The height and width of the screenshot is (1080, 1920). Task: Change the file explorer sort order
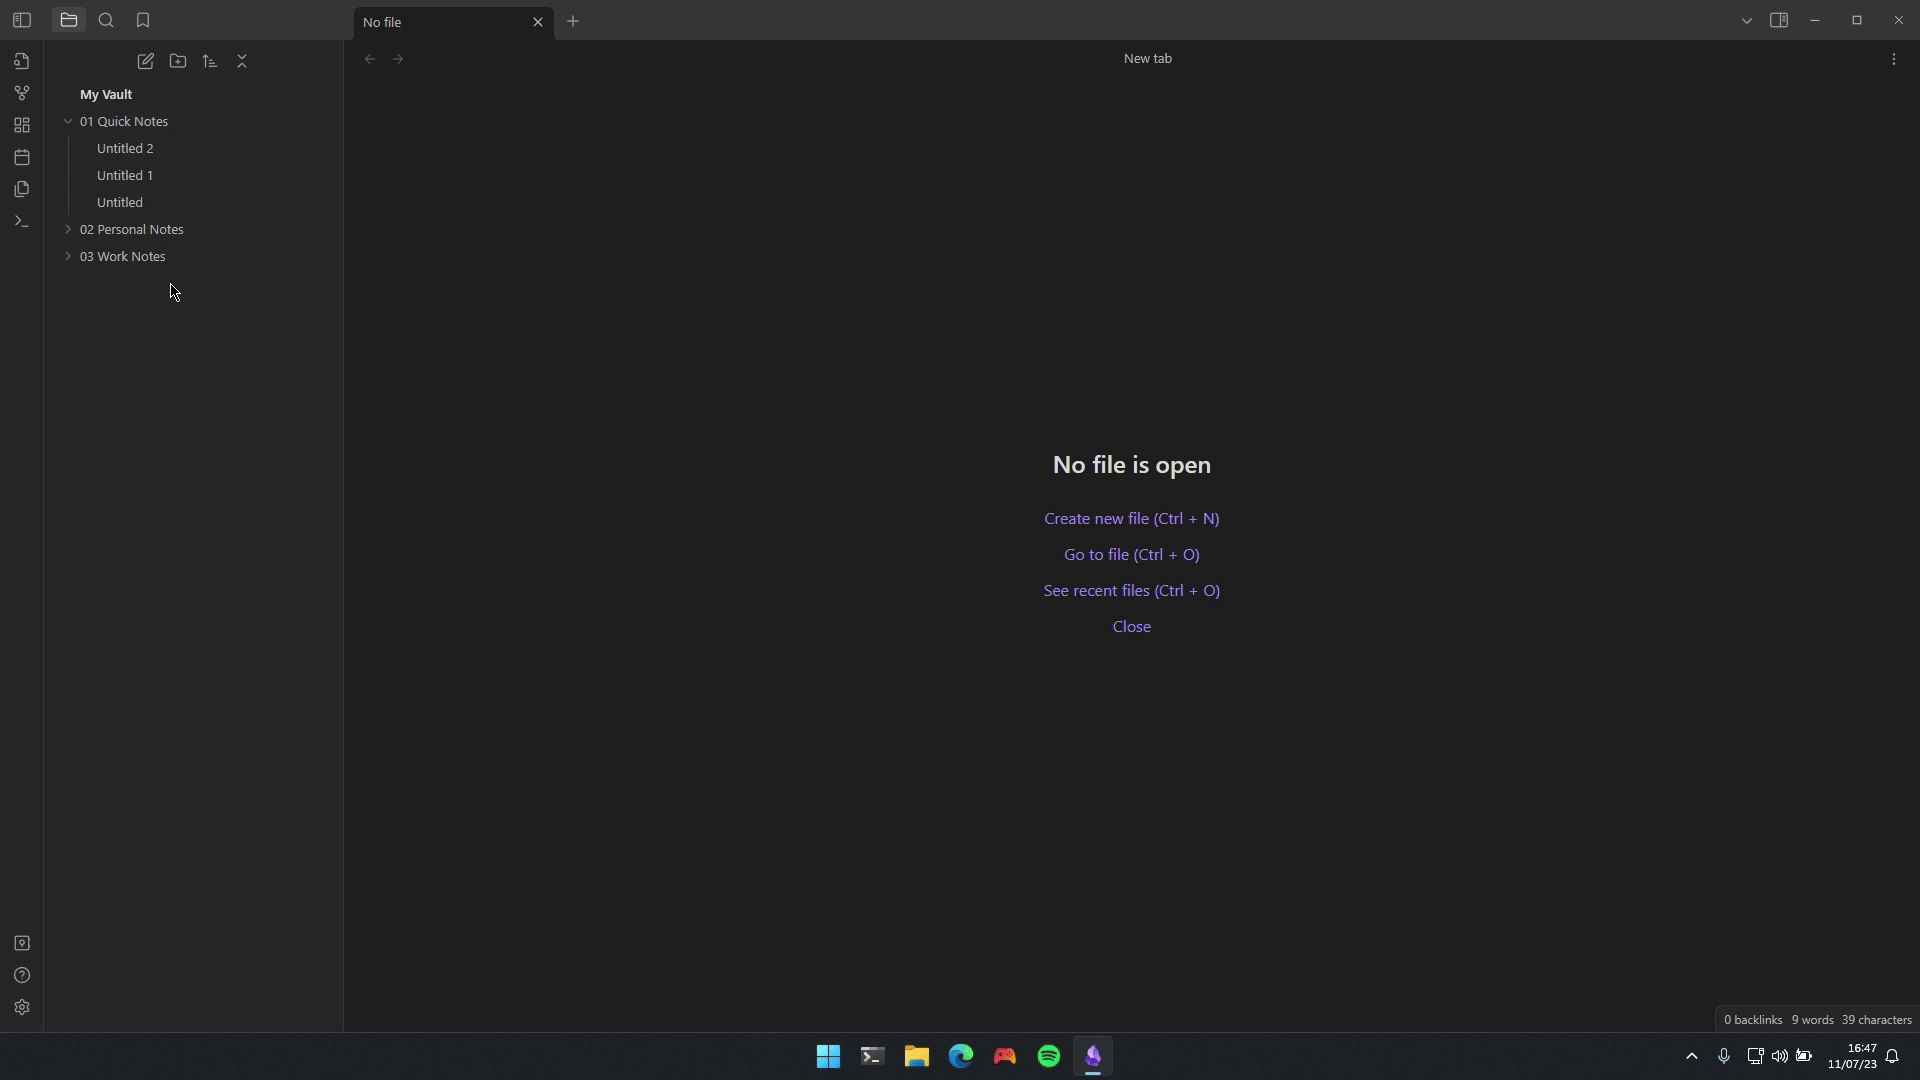click(210, 61)
